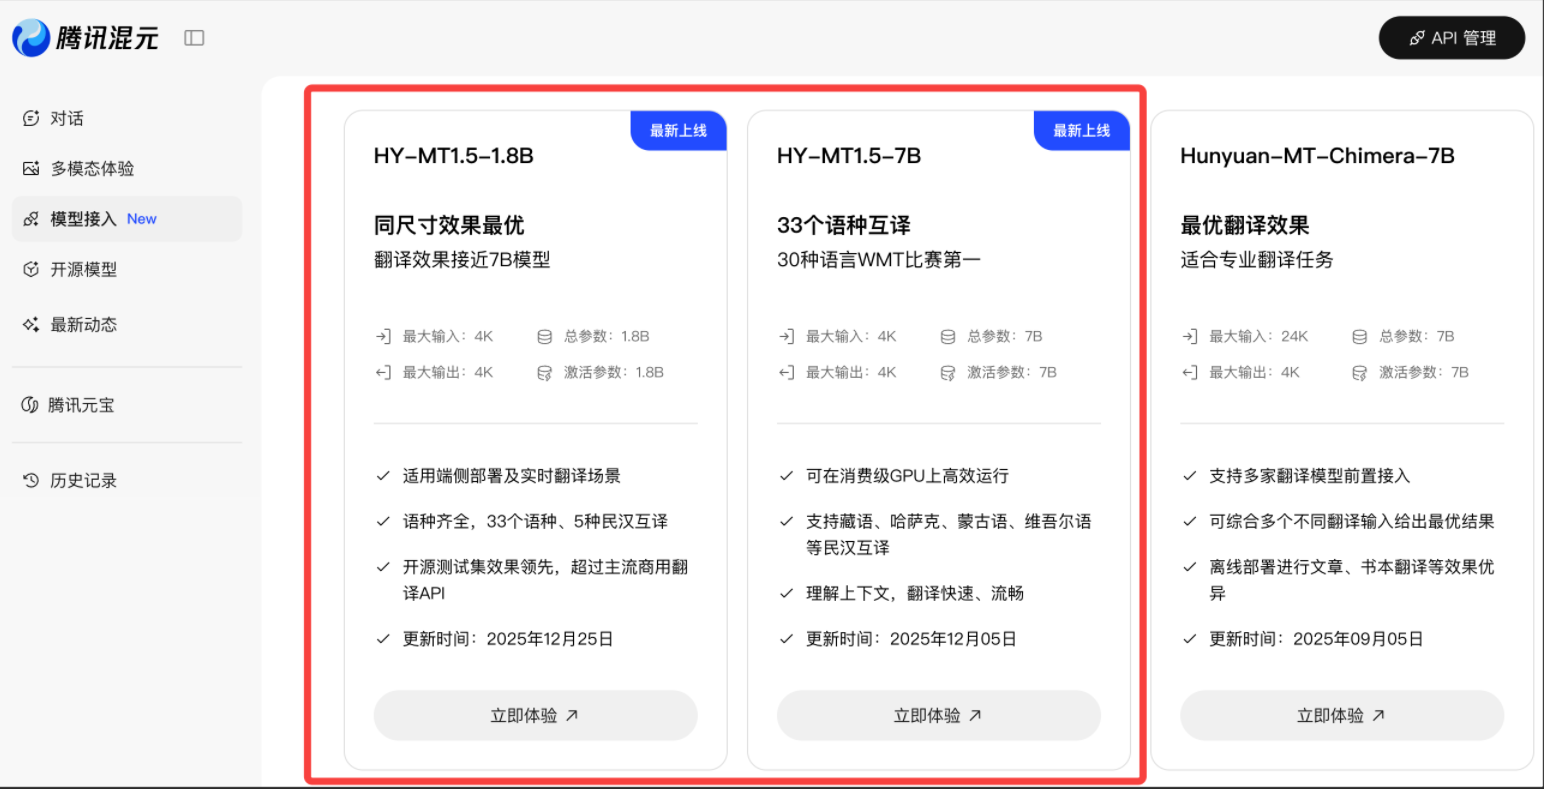The image size is (1544, 789).
Task: Click the 总参数 database icon on HY-MT1.5-7B card
Action: point(947,336)
